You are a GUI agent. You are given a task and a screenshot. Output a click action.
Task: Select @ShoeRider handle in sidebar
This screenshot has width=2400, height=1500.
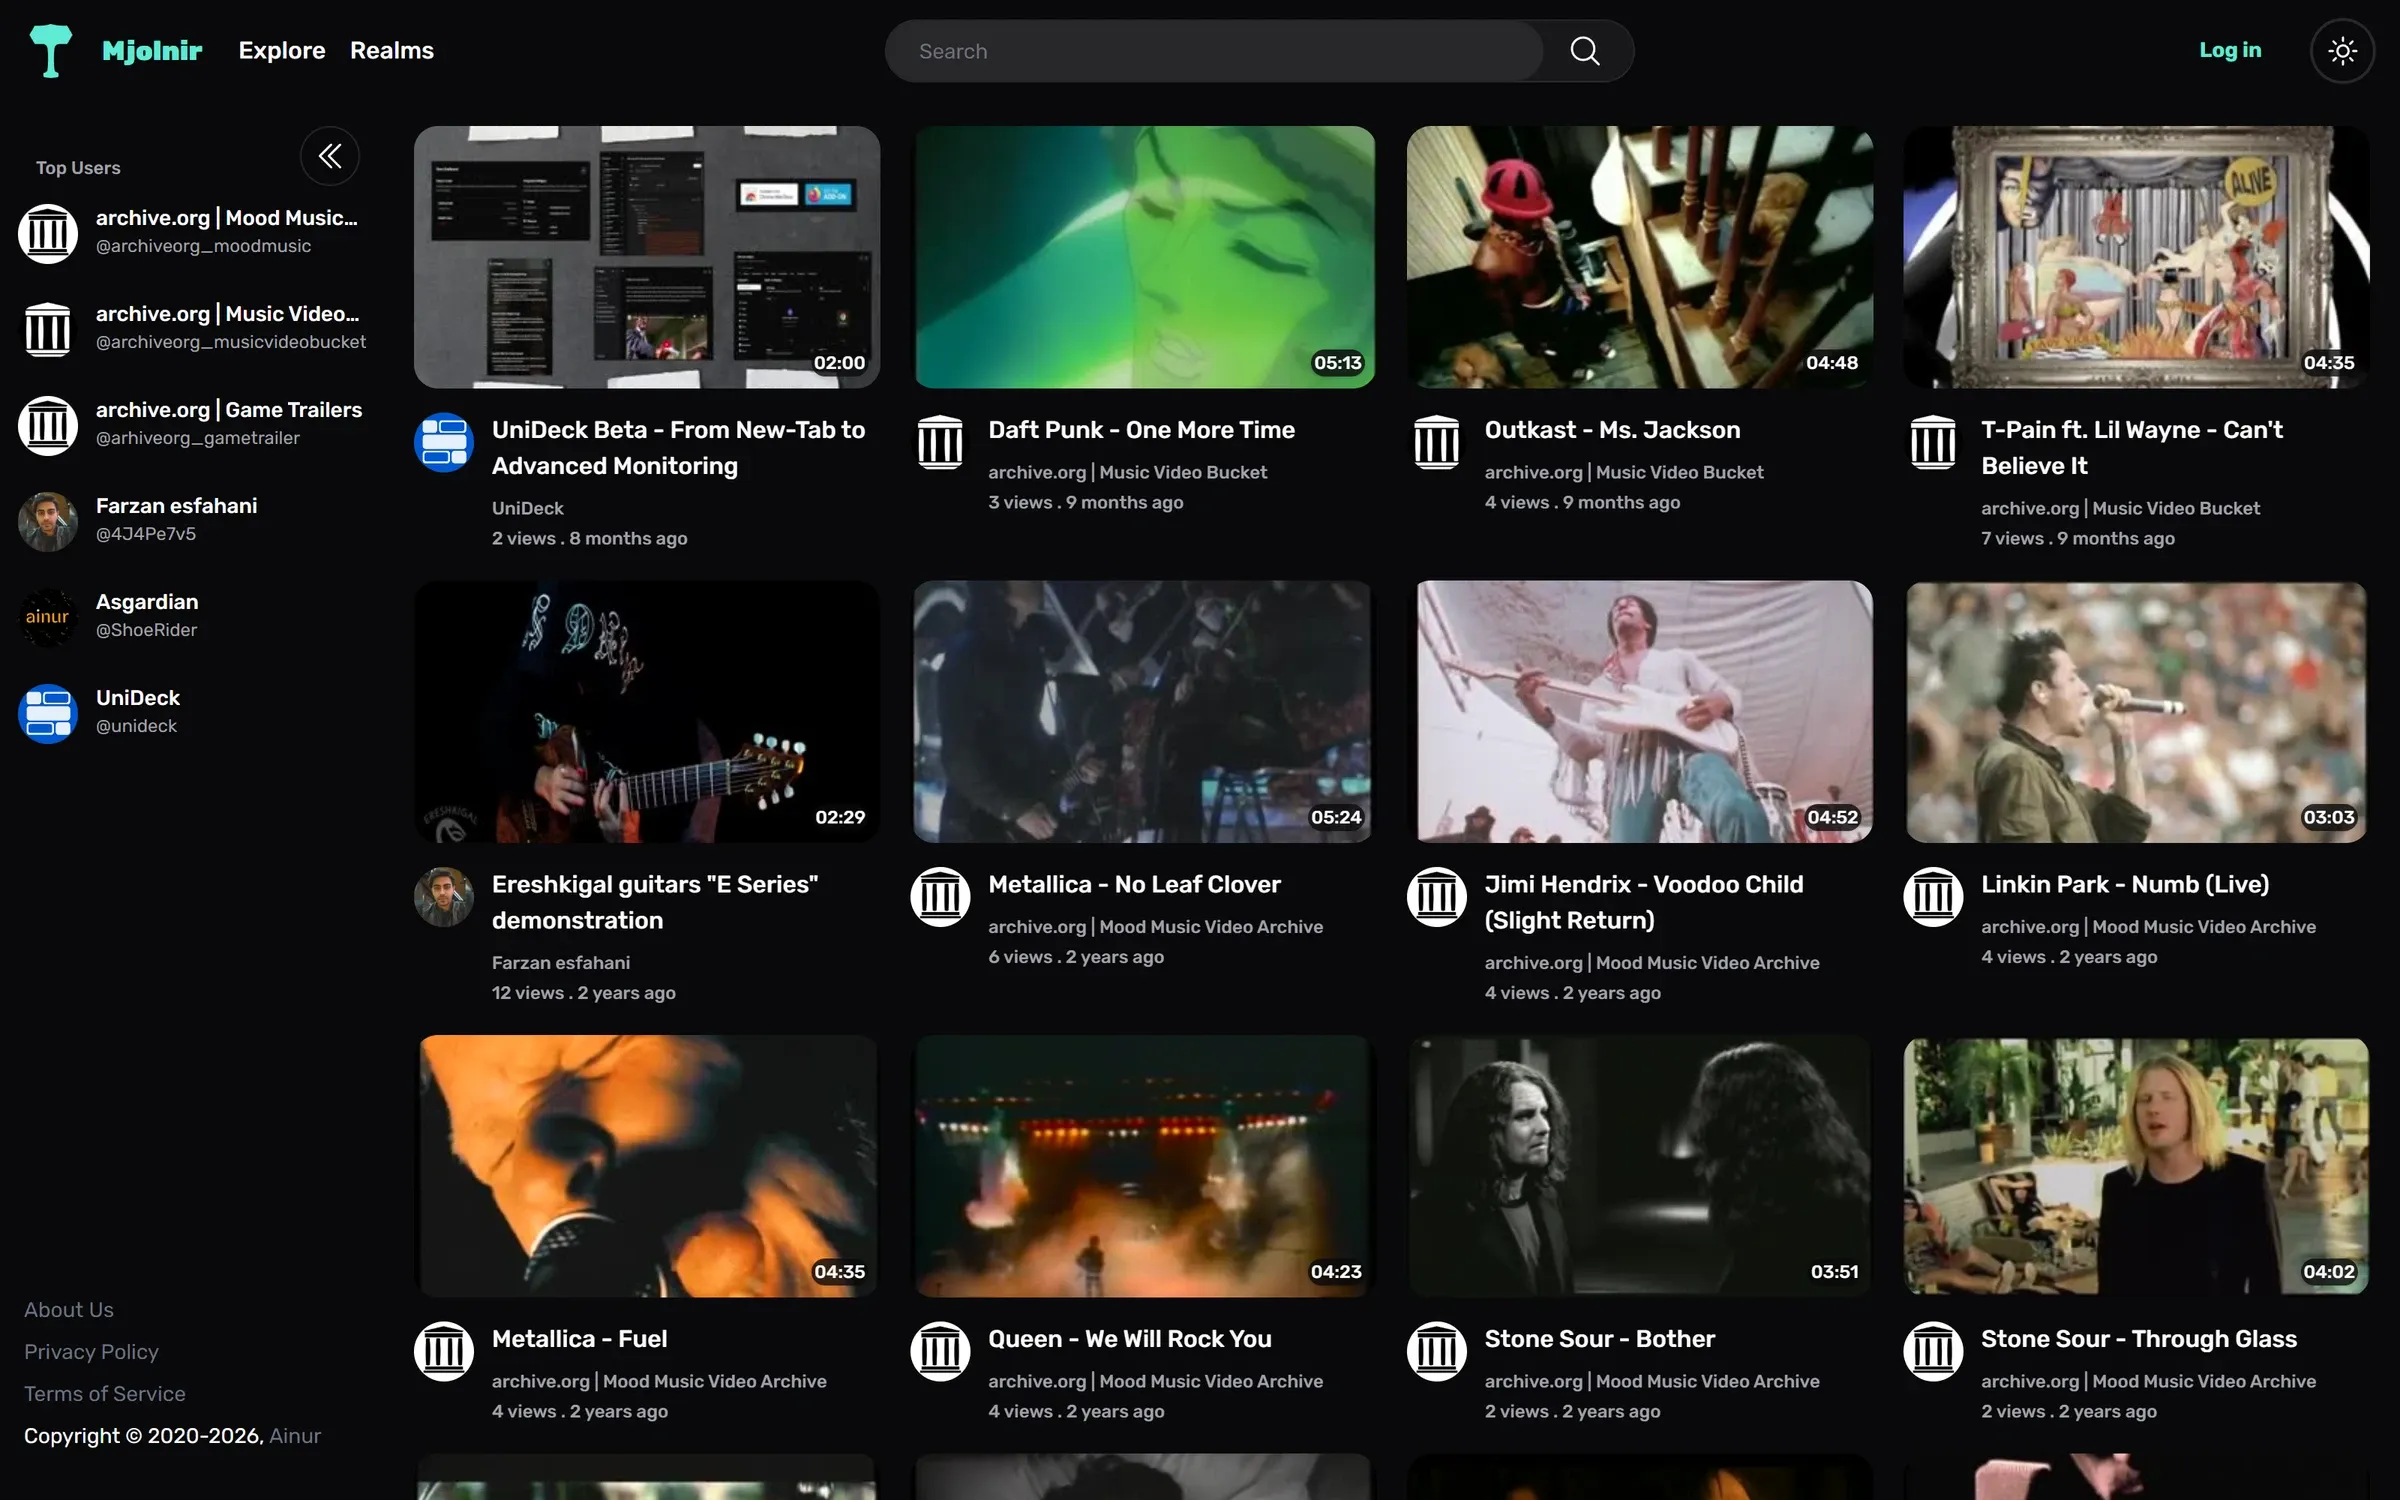[146, 630]
